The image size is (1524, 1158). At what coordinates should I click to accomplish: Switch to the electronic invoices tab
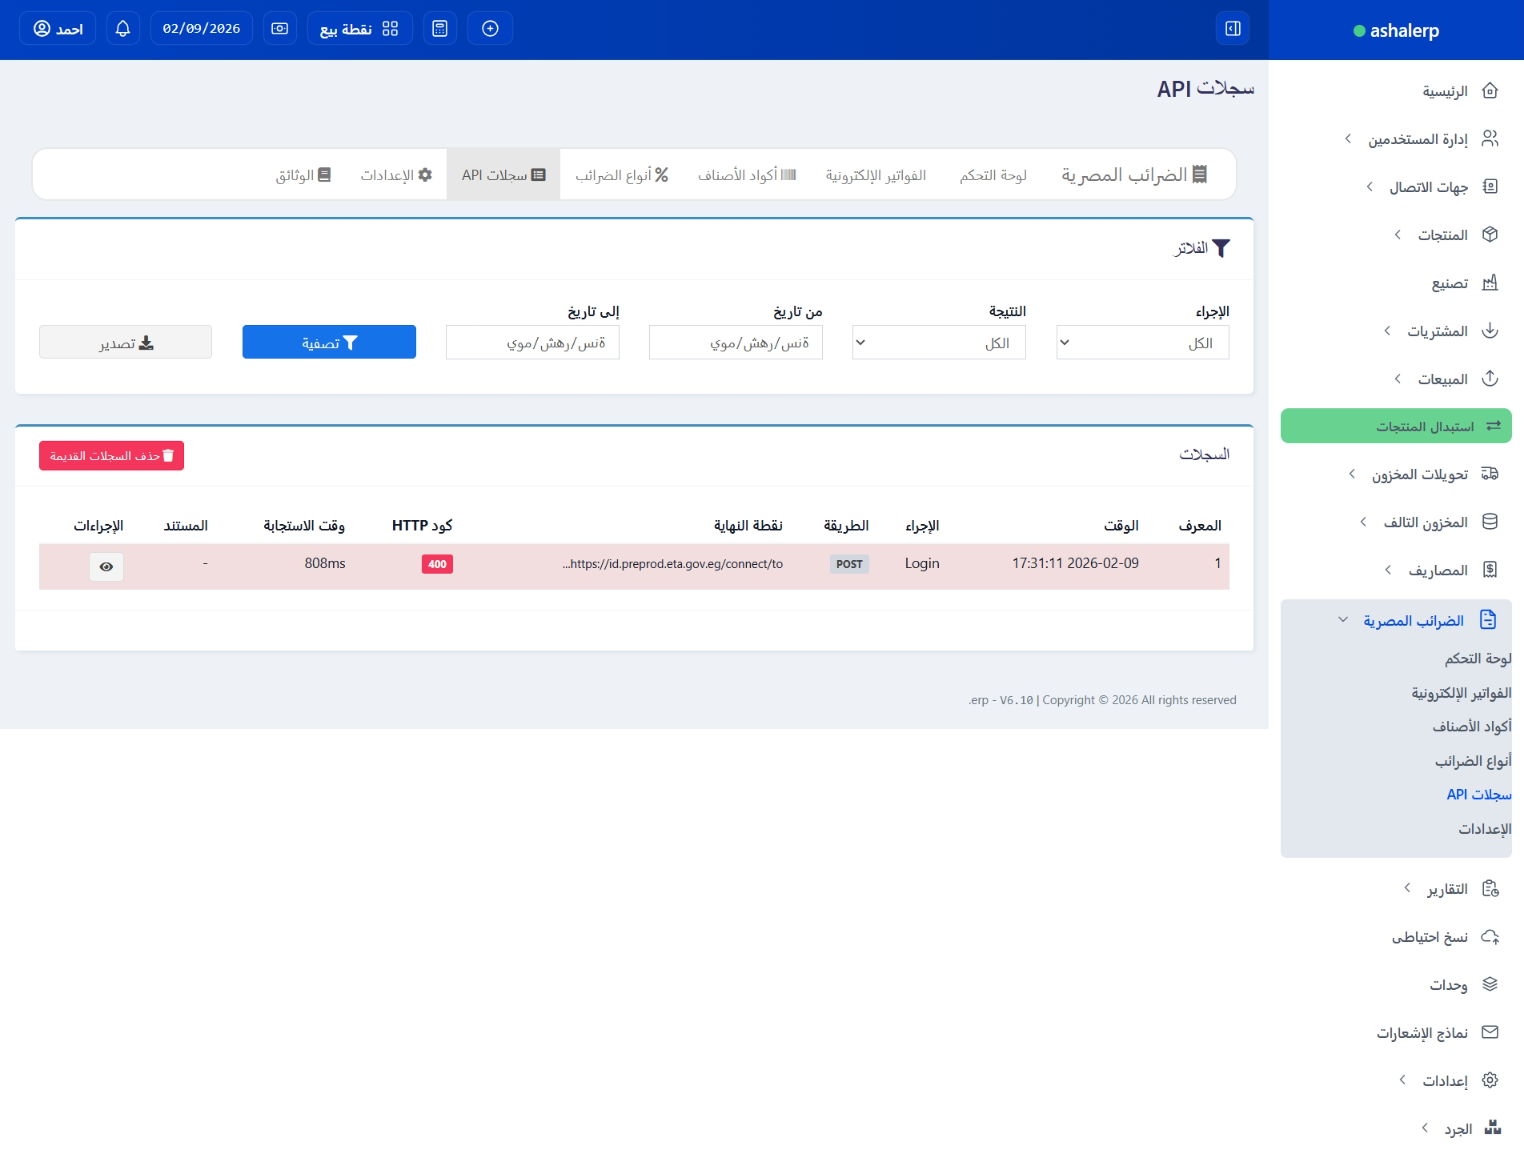[x=875, y=175]
